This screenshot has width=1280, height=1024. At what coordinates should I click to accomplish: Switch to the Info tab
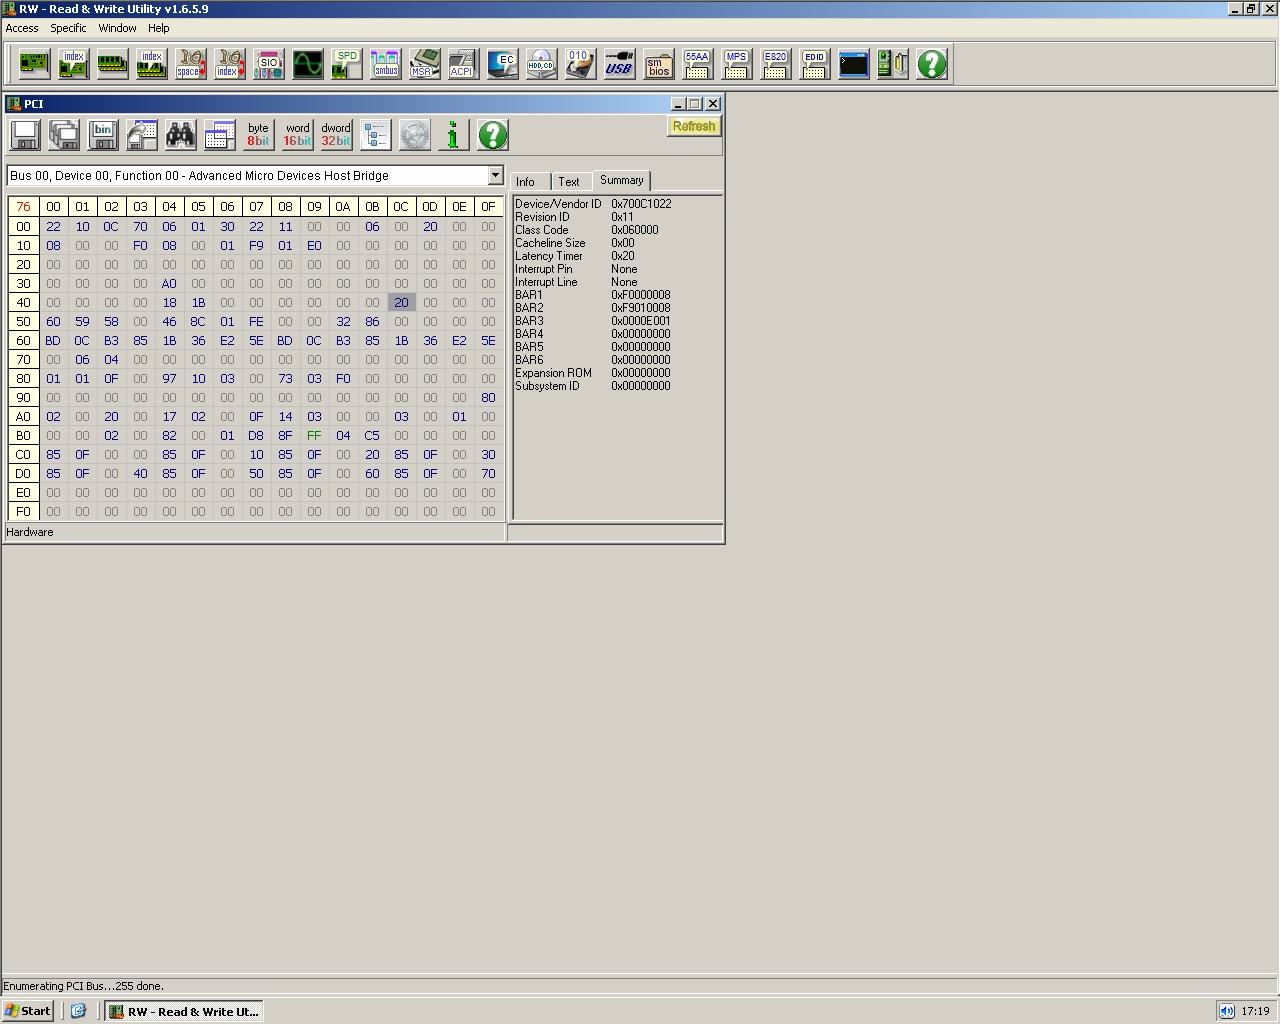526,182
